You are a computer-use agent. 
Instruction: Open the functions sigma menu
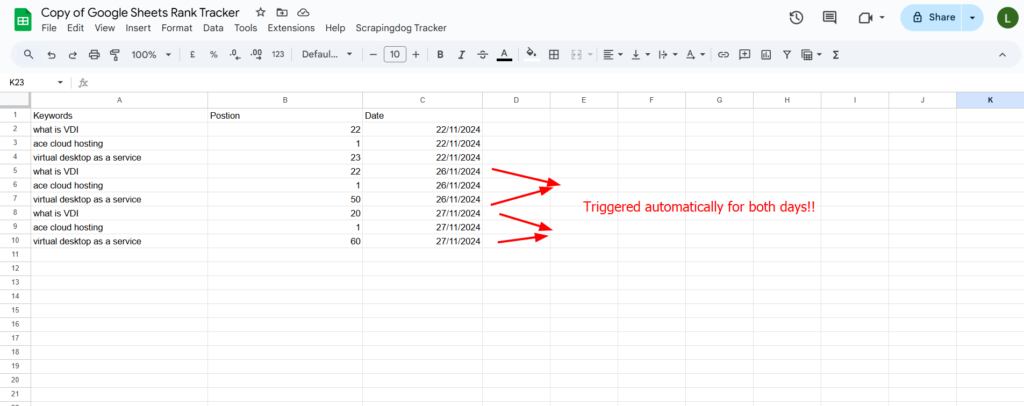[x=835, y=55]
